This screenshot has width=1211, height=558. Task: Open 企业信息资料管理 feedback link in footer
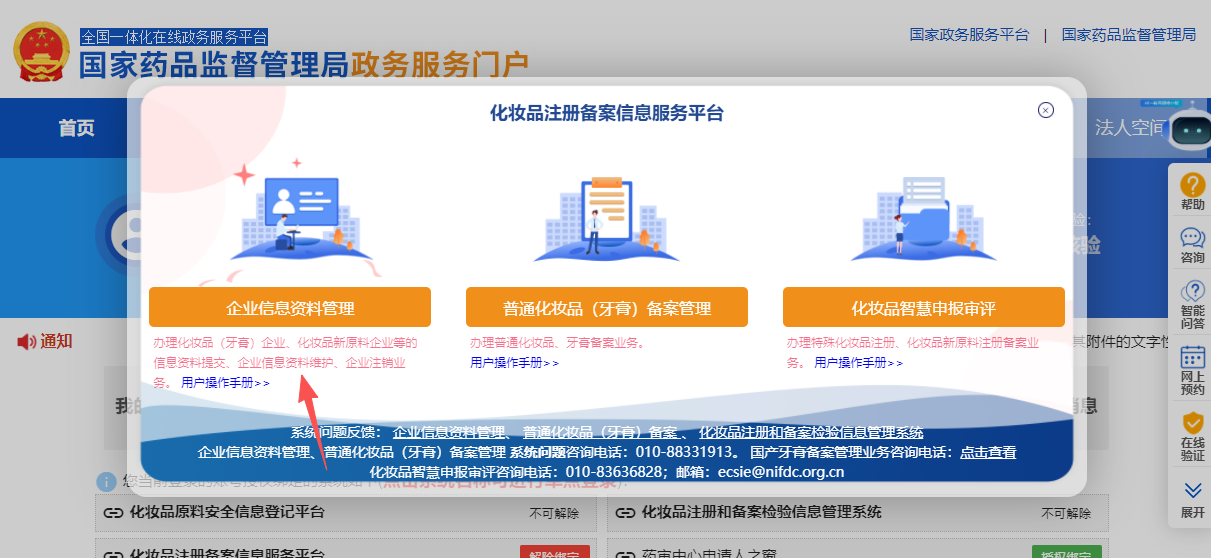tap(449, 433)
